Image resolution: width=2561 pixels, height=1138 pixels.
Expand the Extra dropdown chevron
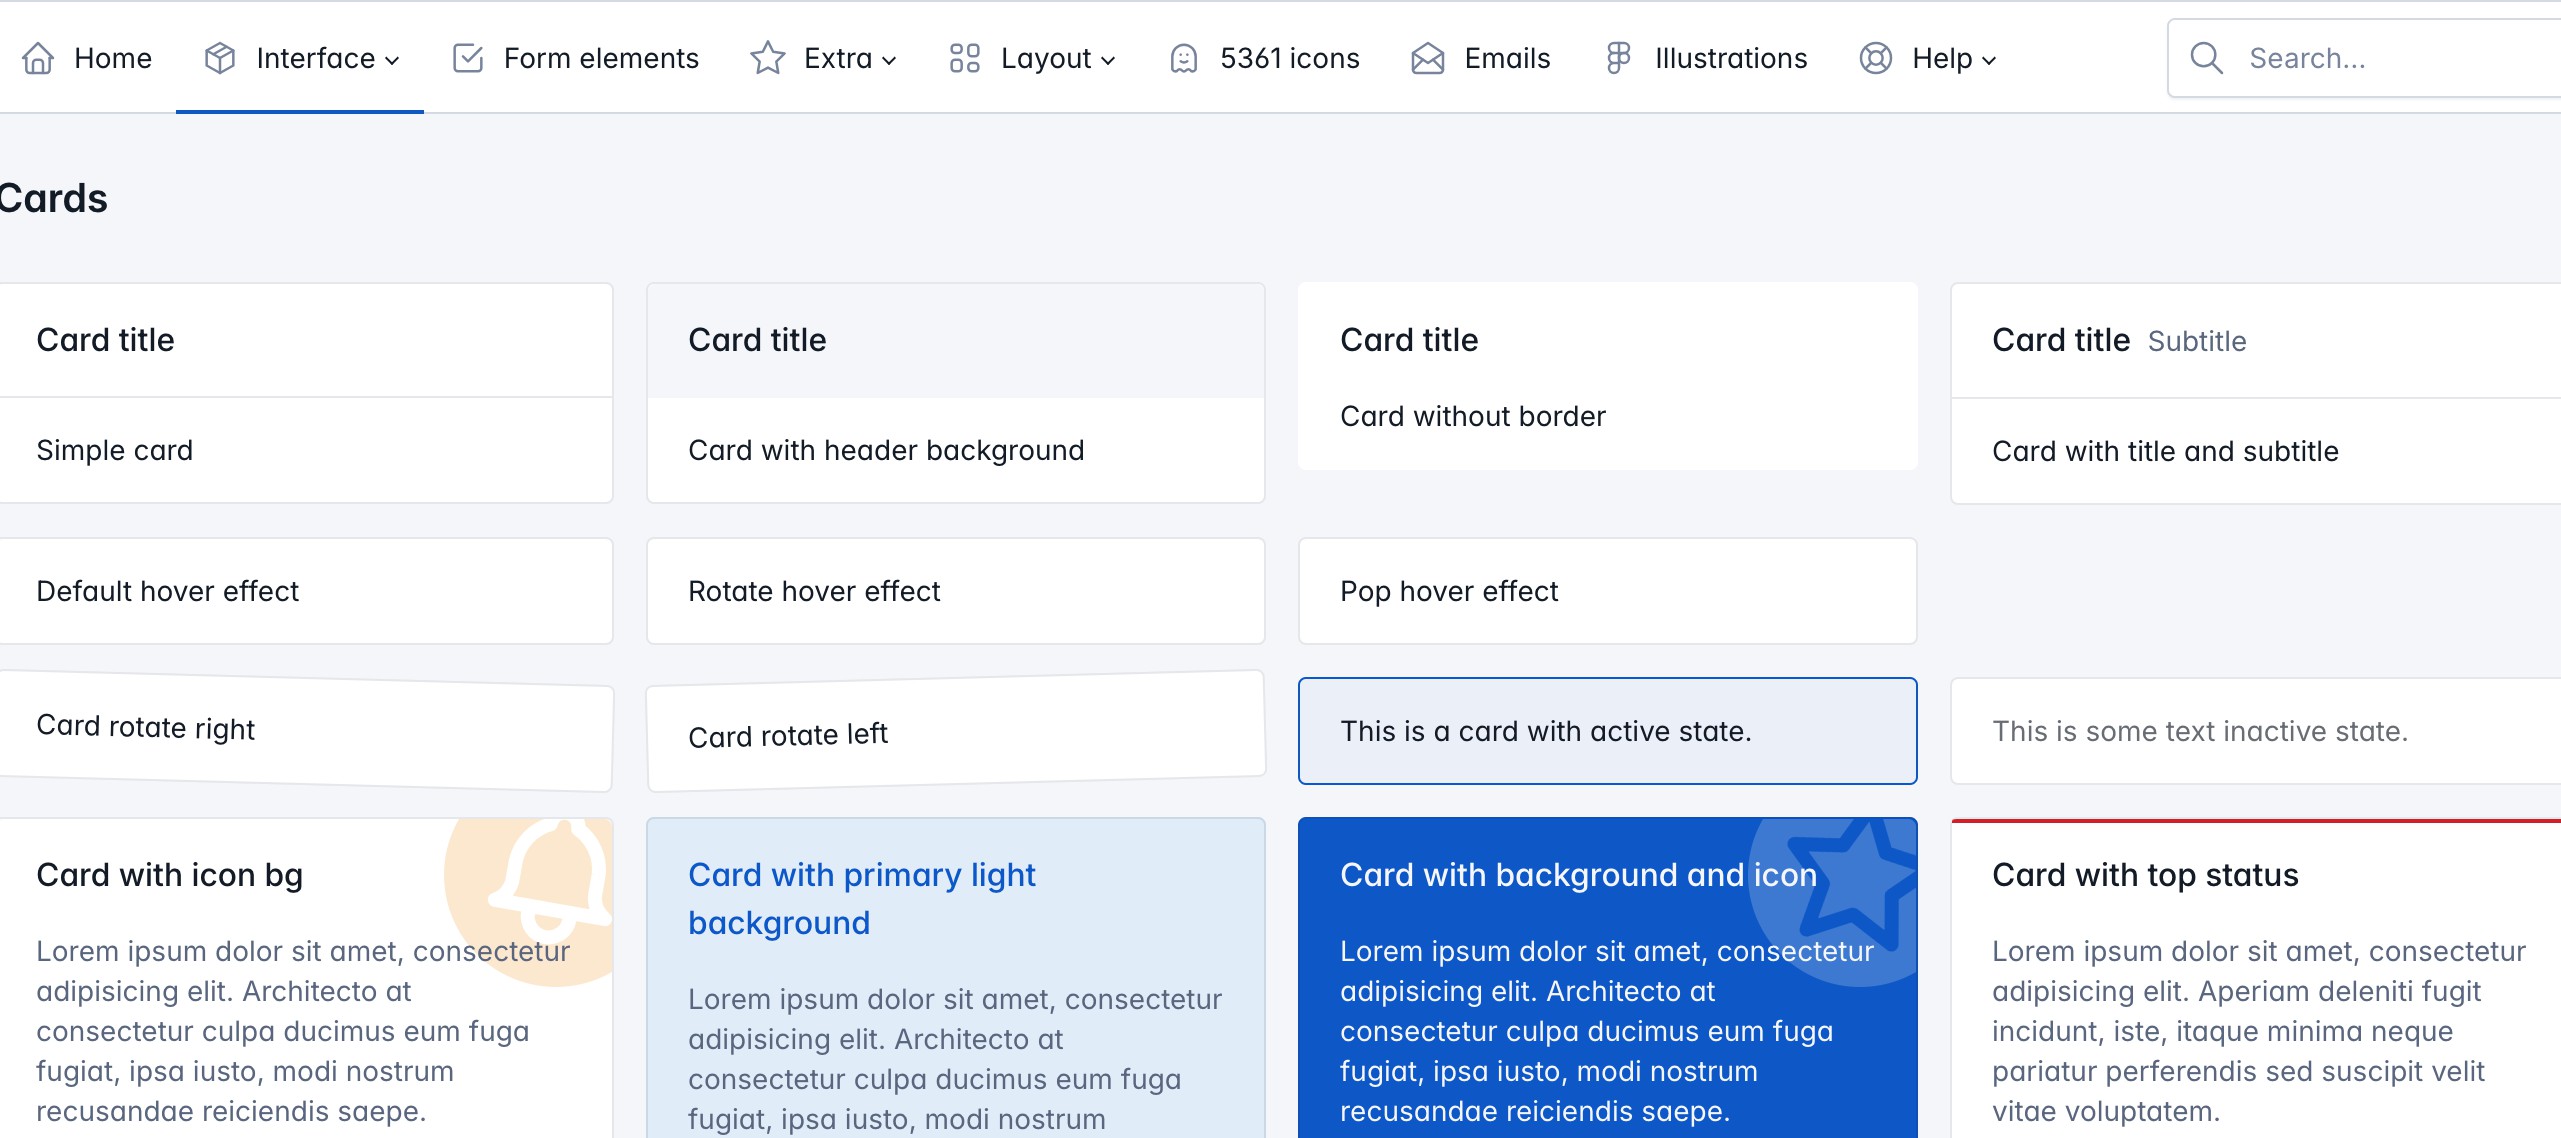[889, 60]
